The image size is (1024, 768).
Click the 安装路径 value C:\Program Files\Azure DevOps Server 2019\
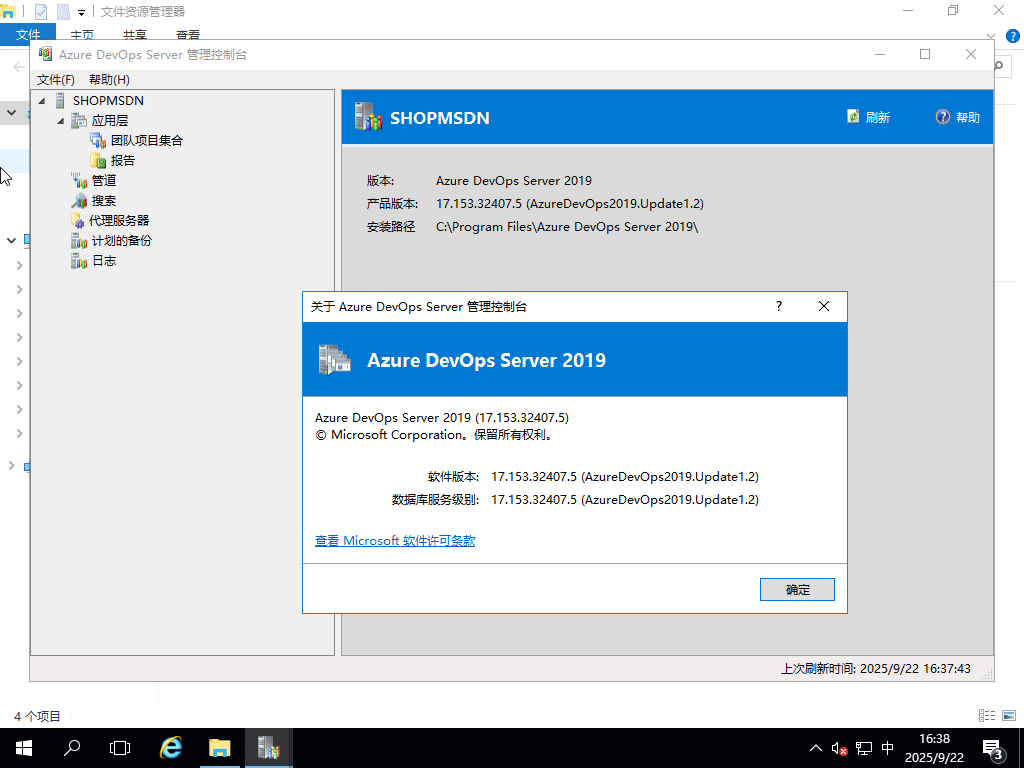tap(567, 227)
